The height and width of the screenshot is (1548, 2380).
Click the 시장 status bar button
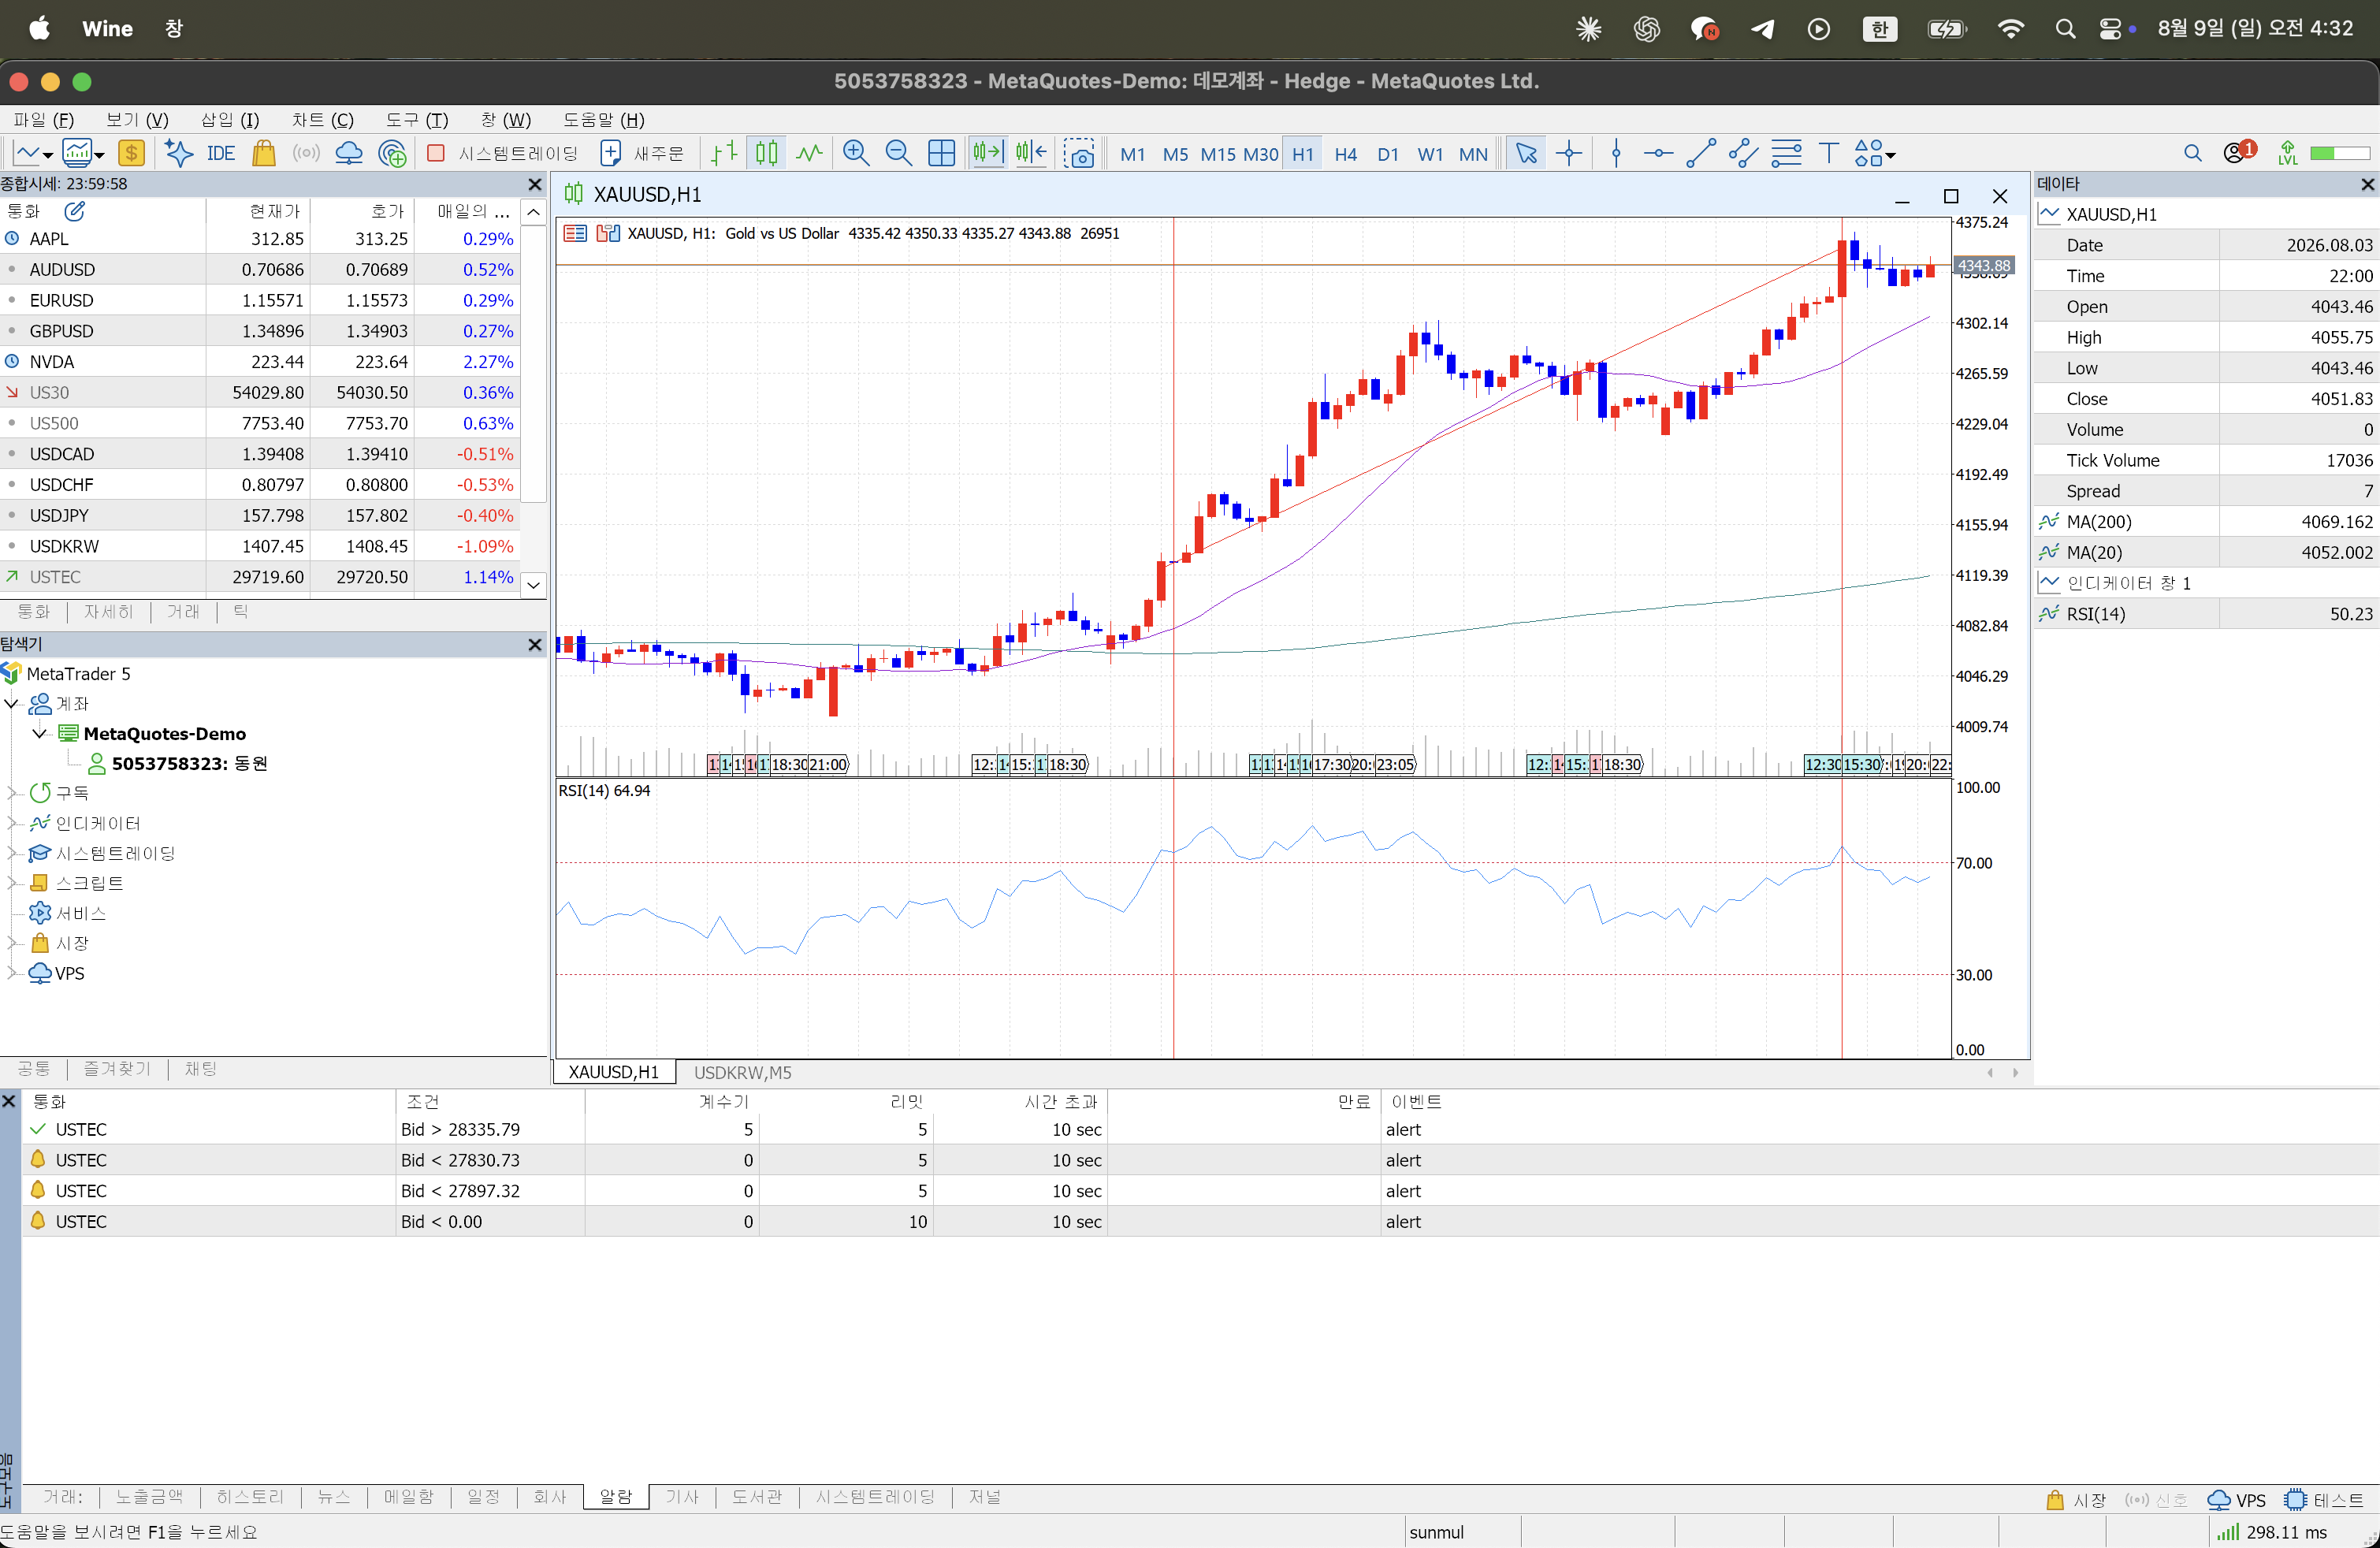point(2076,1500)
